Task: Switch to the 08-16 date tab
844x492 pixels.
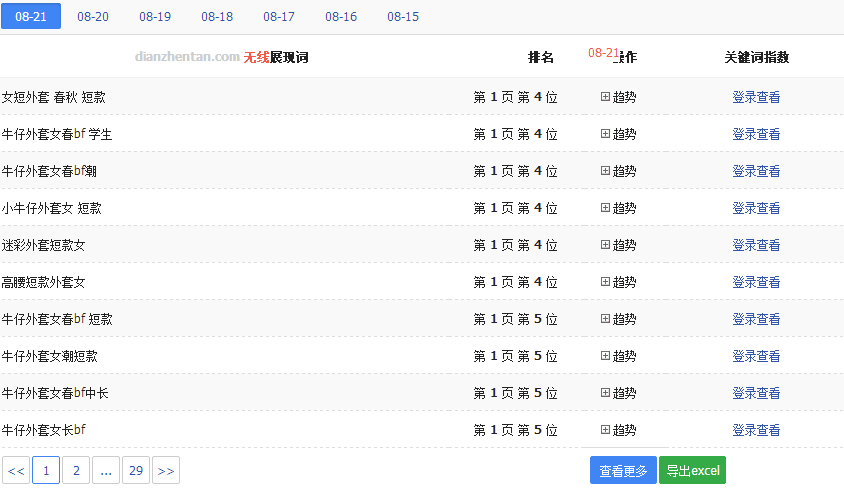Action: [x=341, y=16]
